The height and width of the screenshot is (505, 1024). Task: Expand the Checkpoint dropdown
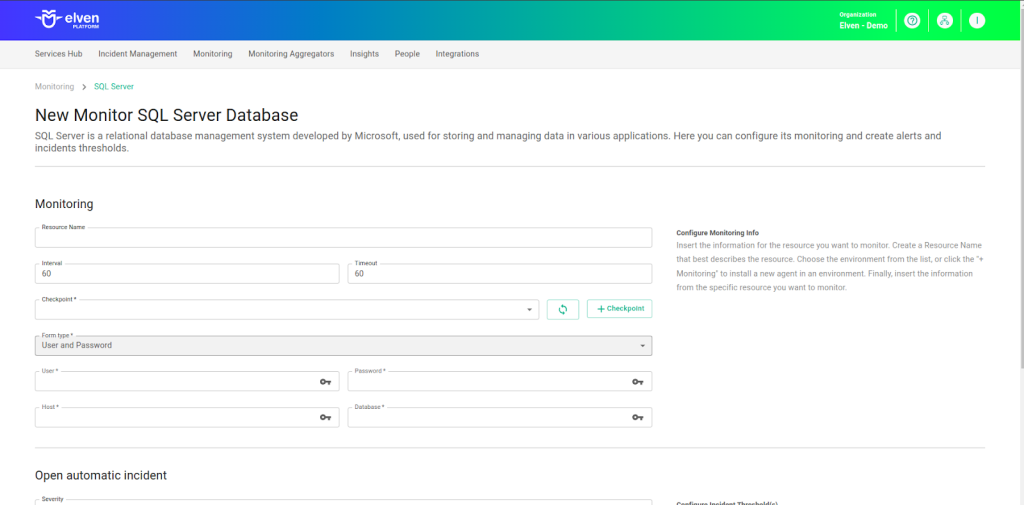click(x=287, y=310)
